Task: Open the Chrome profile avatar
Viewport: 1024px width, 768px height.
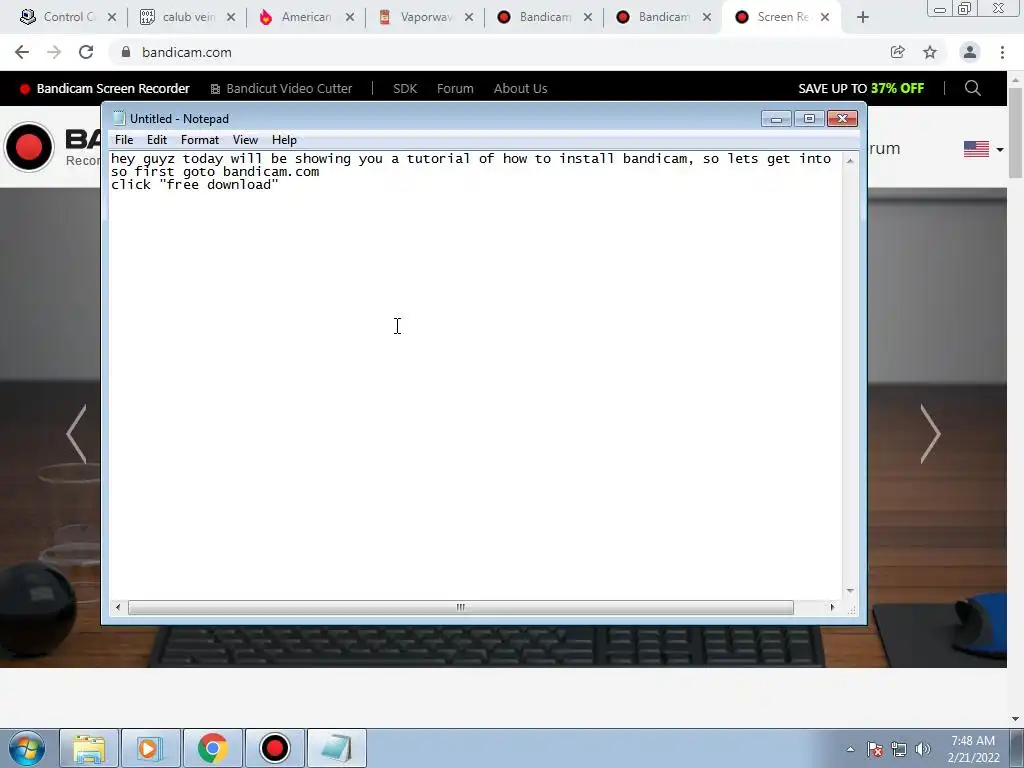Action: (x=970, y=52)
